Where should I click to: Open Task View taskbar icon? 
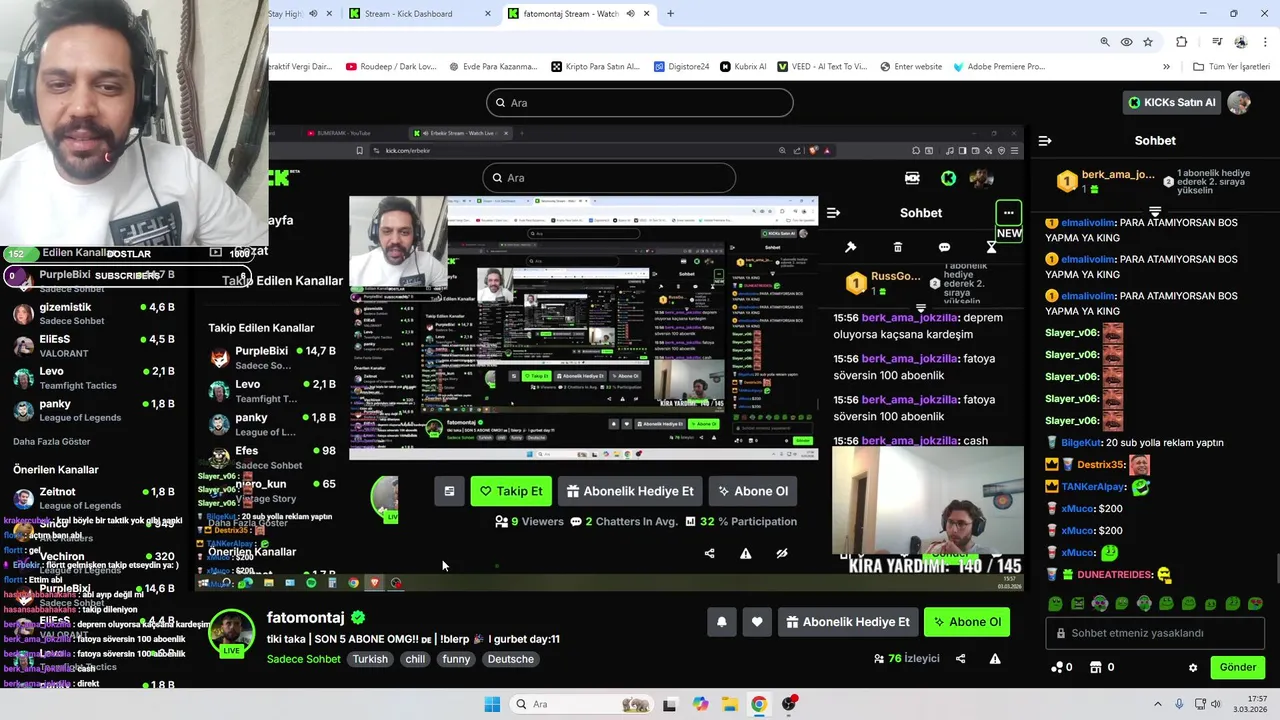tap(669, 704)
